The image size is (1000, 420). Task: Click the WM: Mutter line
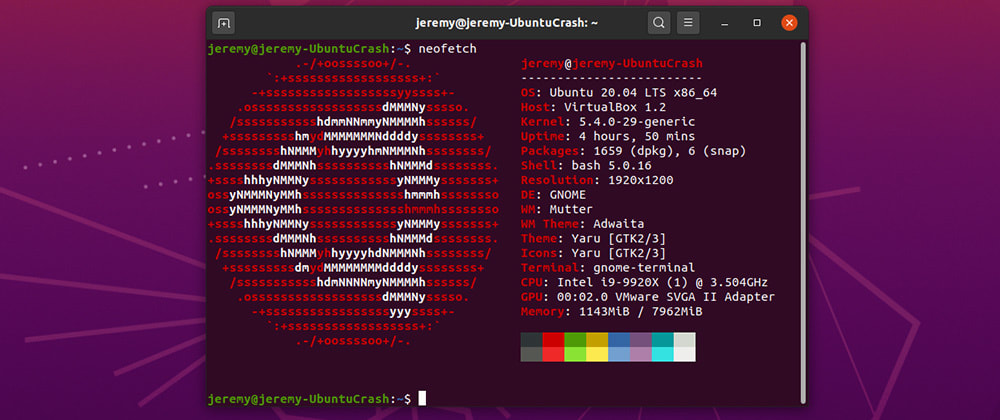[557, 210]
